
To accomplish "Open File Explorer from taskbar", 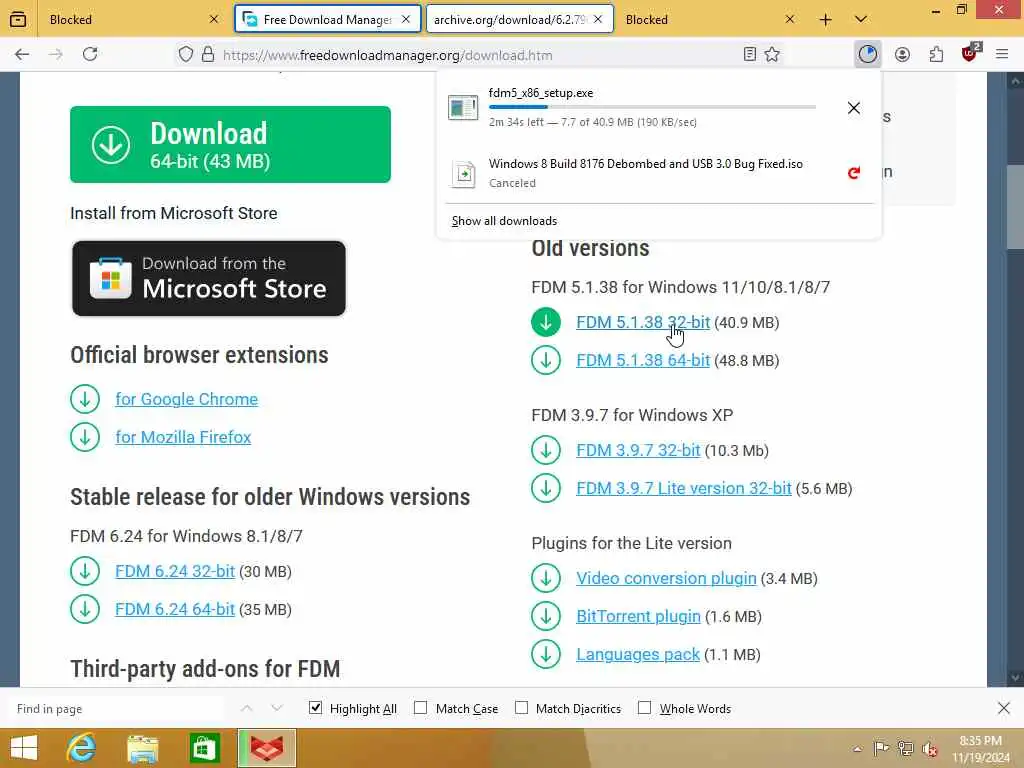I will click(143, 748).
